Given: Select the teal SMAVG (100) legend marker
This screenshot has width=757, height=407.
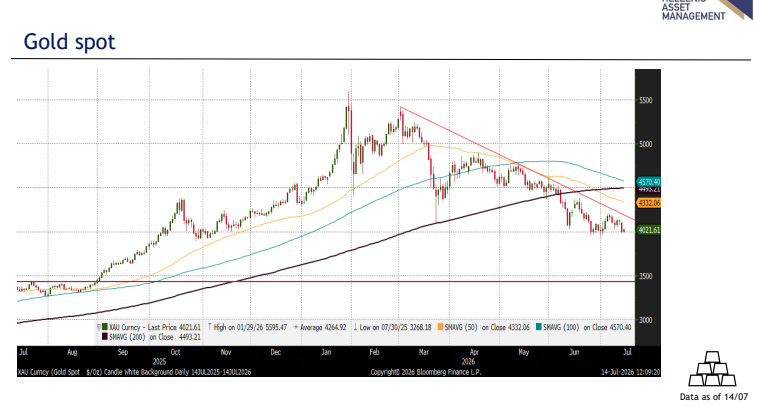Looking at the screenshot, I should pyautogui.click(x=539, y=327).
